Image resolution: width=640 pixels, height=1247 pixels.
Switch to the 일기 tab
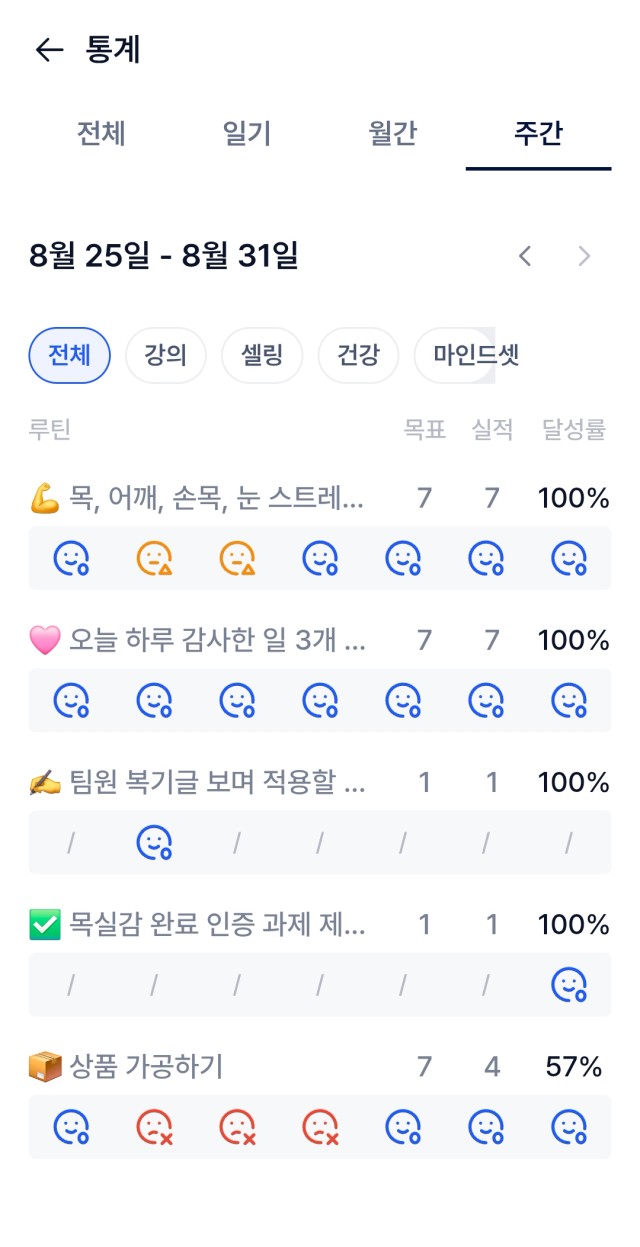247,134
